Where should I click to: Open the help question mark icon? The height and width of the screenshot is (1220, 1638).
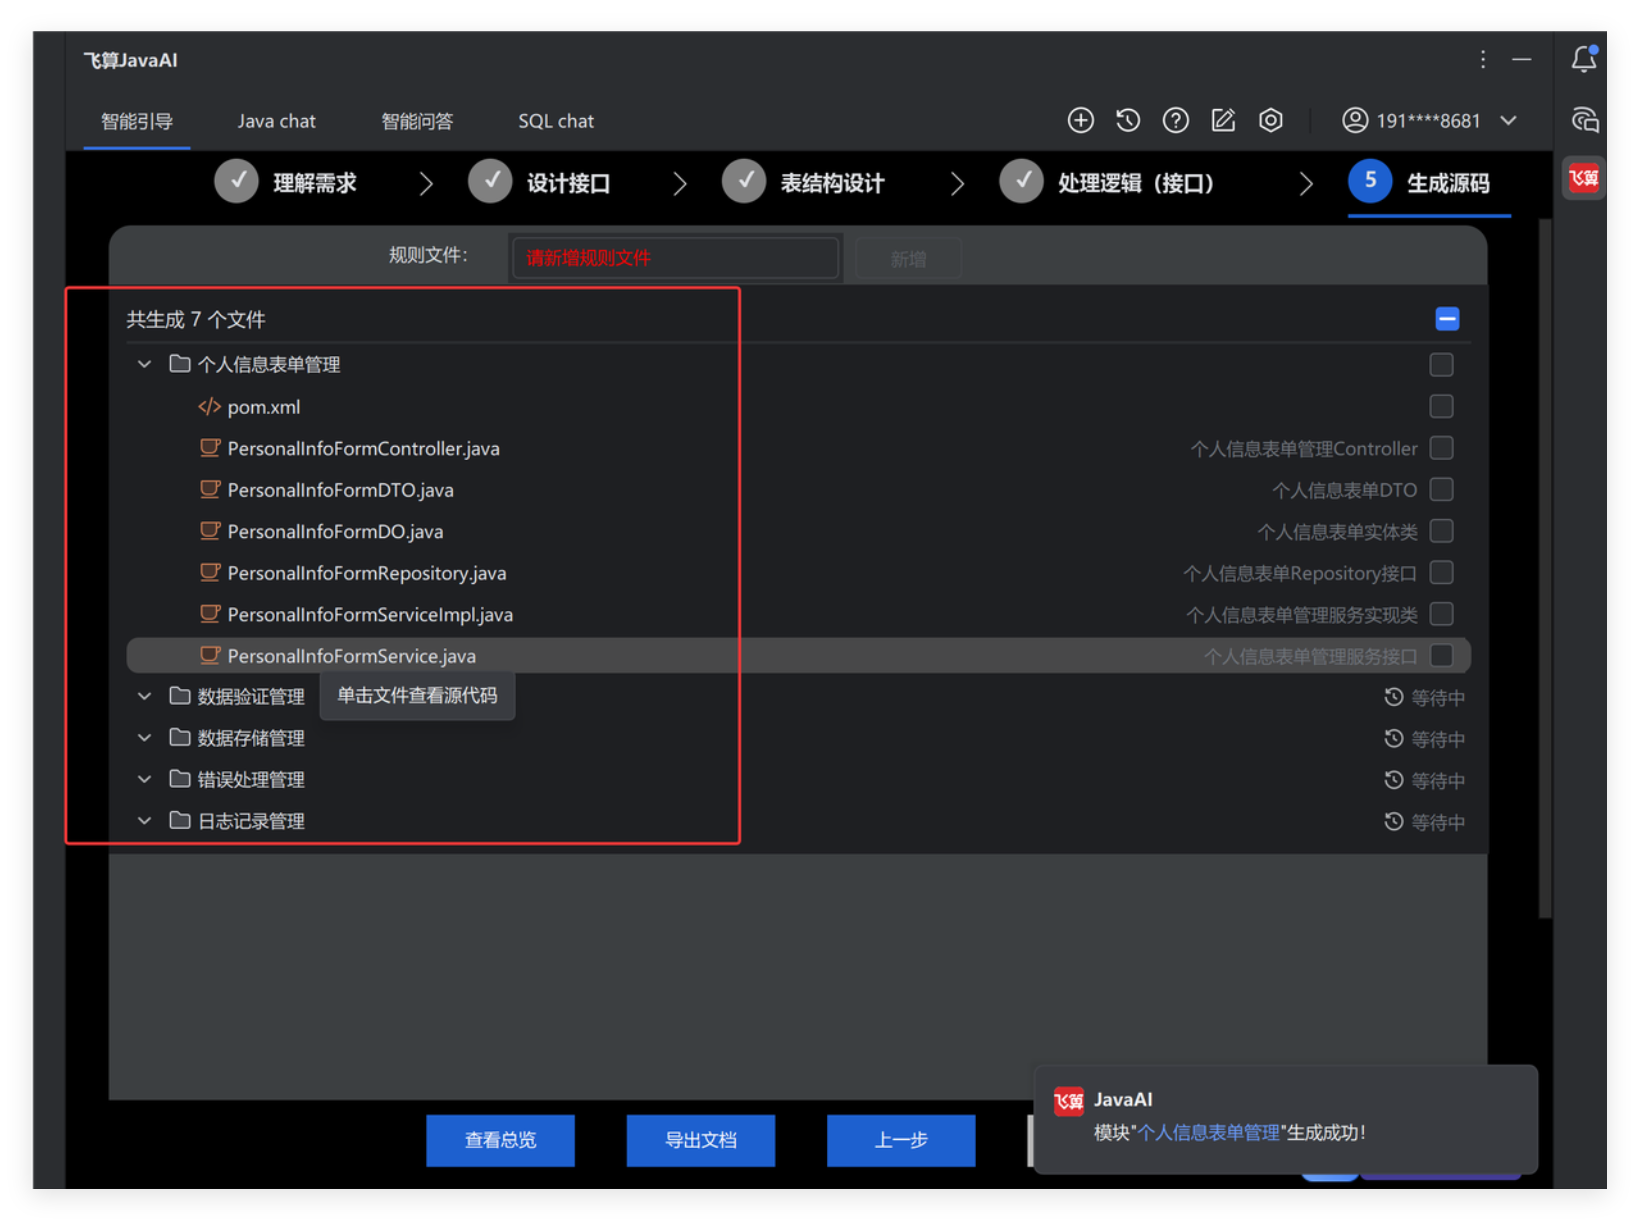pos(1175,121)
